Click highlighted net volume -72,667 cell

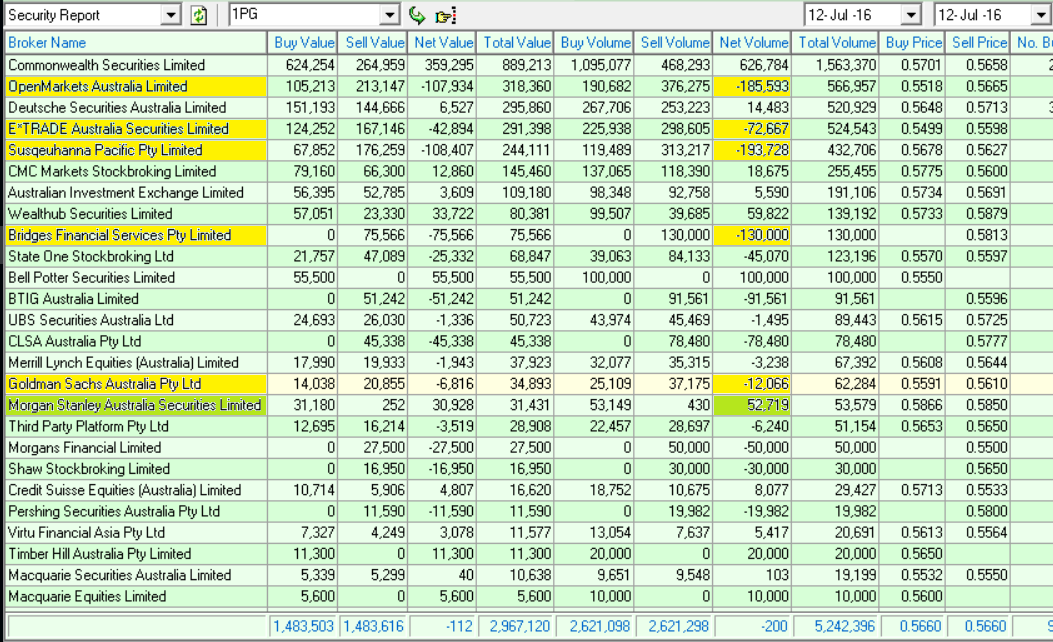click(x=752, y=129)
